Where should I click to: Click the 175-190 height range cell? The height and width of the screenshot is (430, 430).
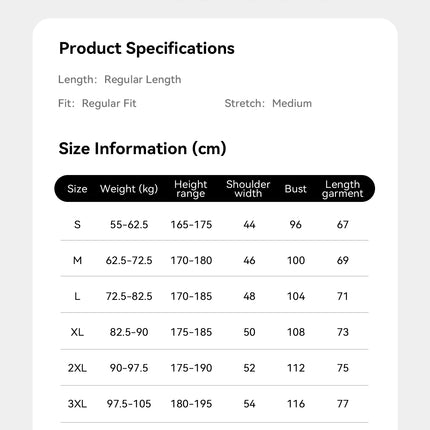point(191,368)
